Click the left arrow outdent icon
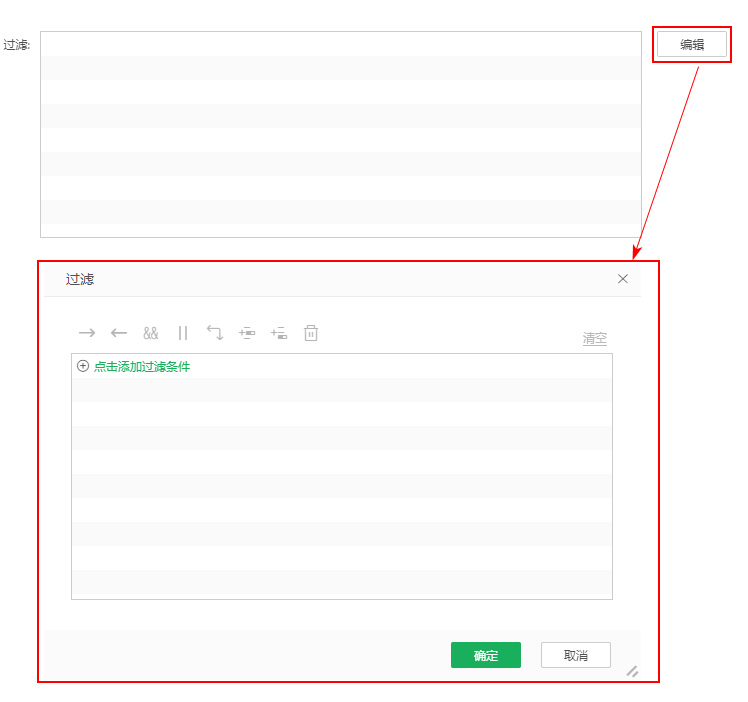This screenshot has width=748, height=702. point(119,333)
